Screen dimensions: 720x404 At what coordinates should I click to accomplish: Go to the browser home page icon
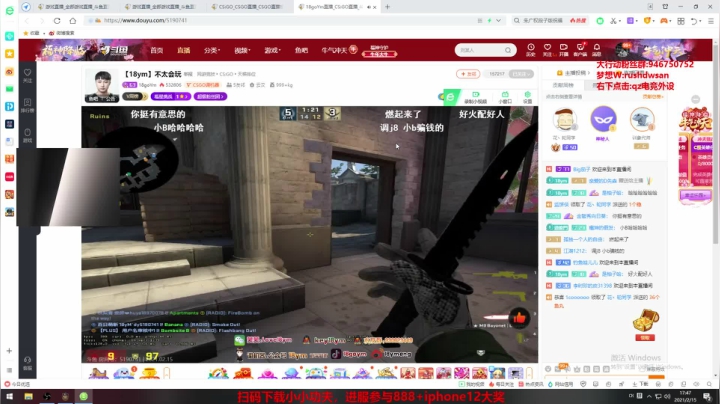[73, 21]
